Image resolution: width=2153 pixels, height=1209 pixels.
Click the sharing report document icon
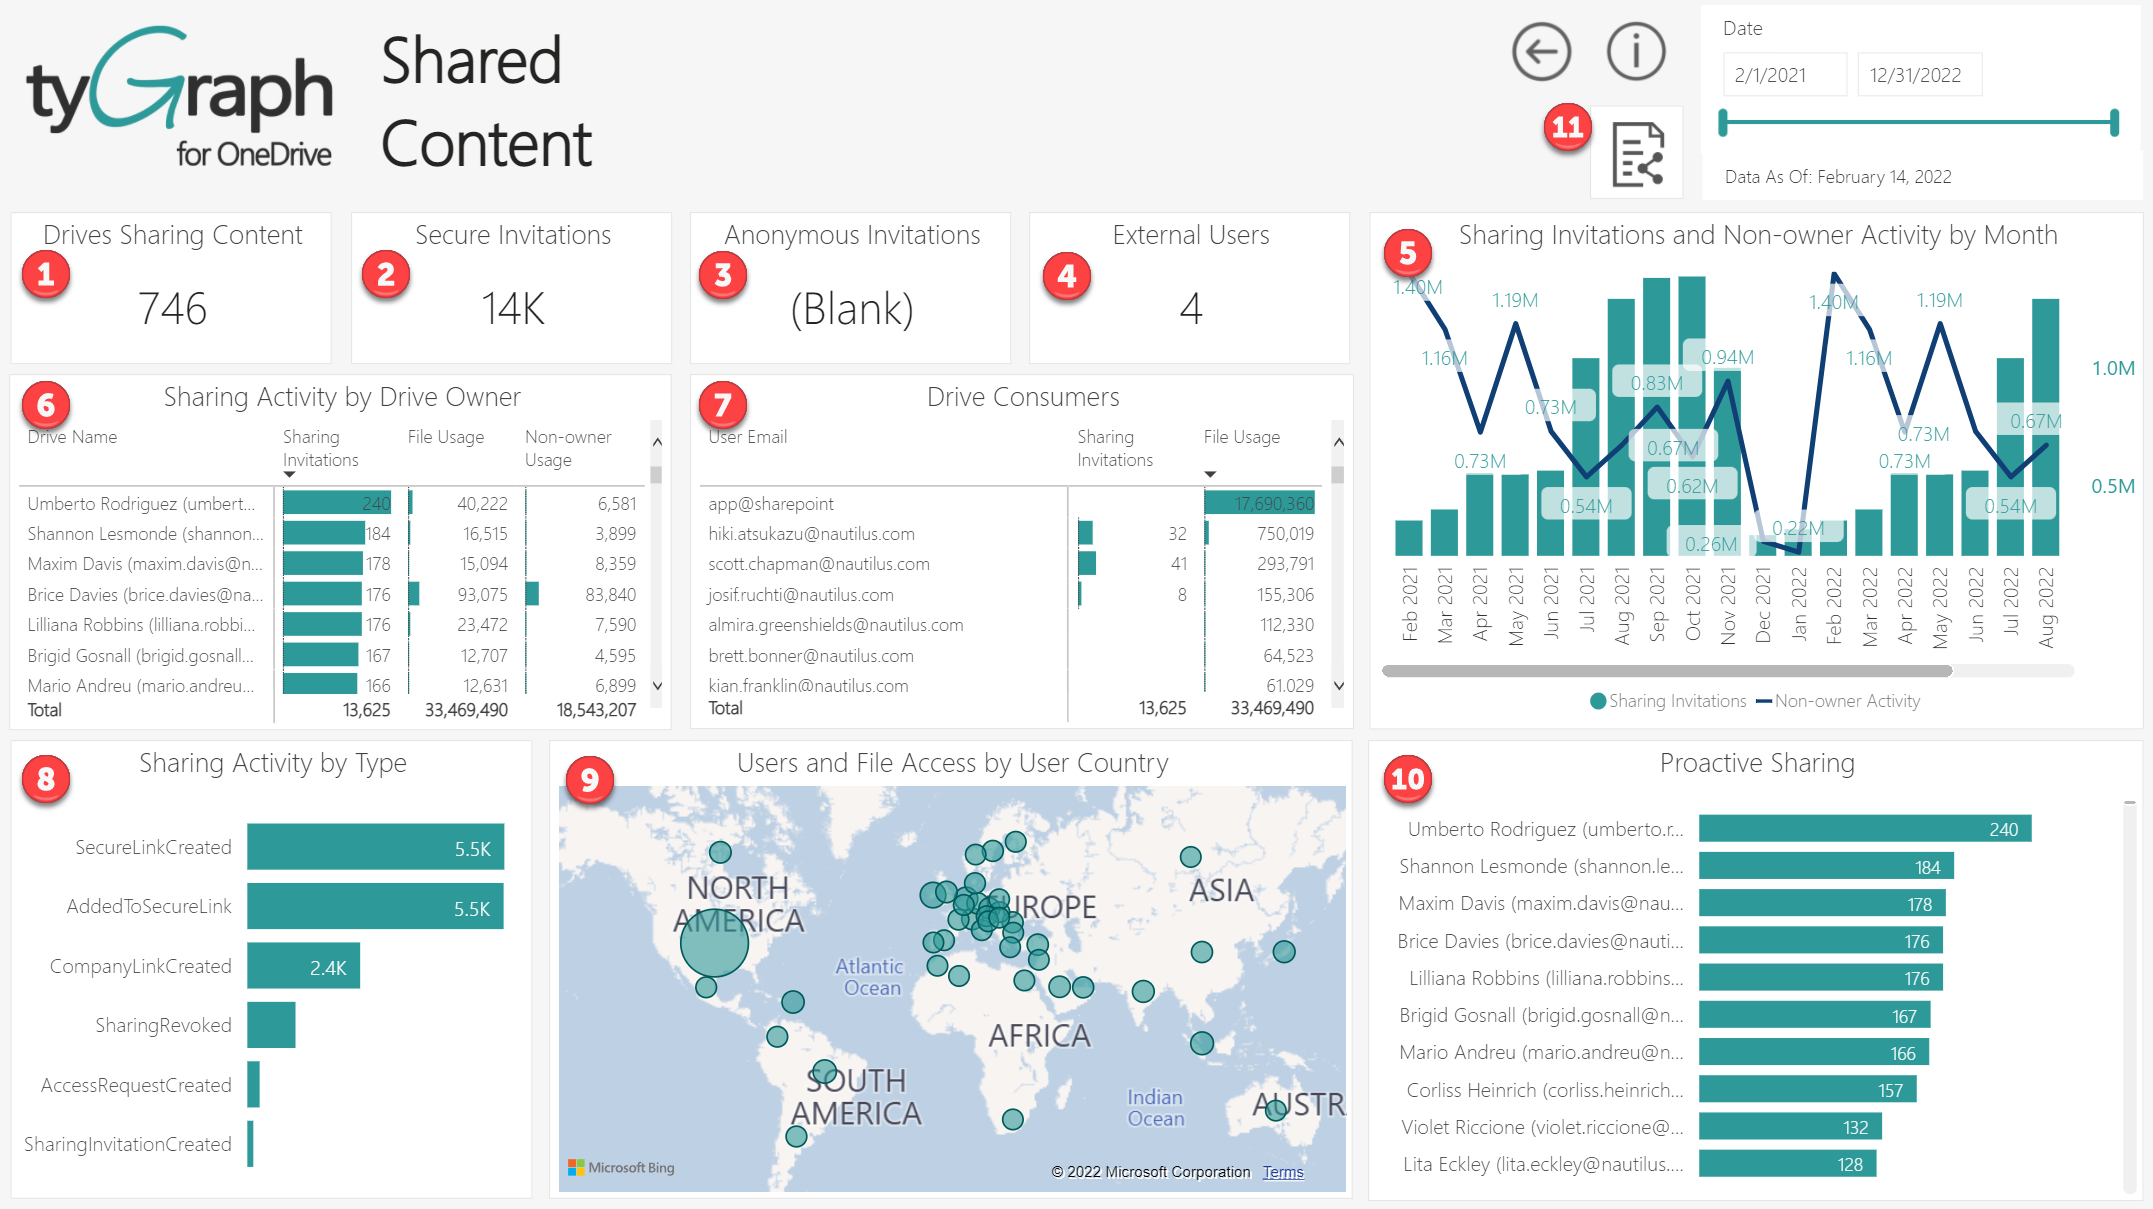point(1637,155)
